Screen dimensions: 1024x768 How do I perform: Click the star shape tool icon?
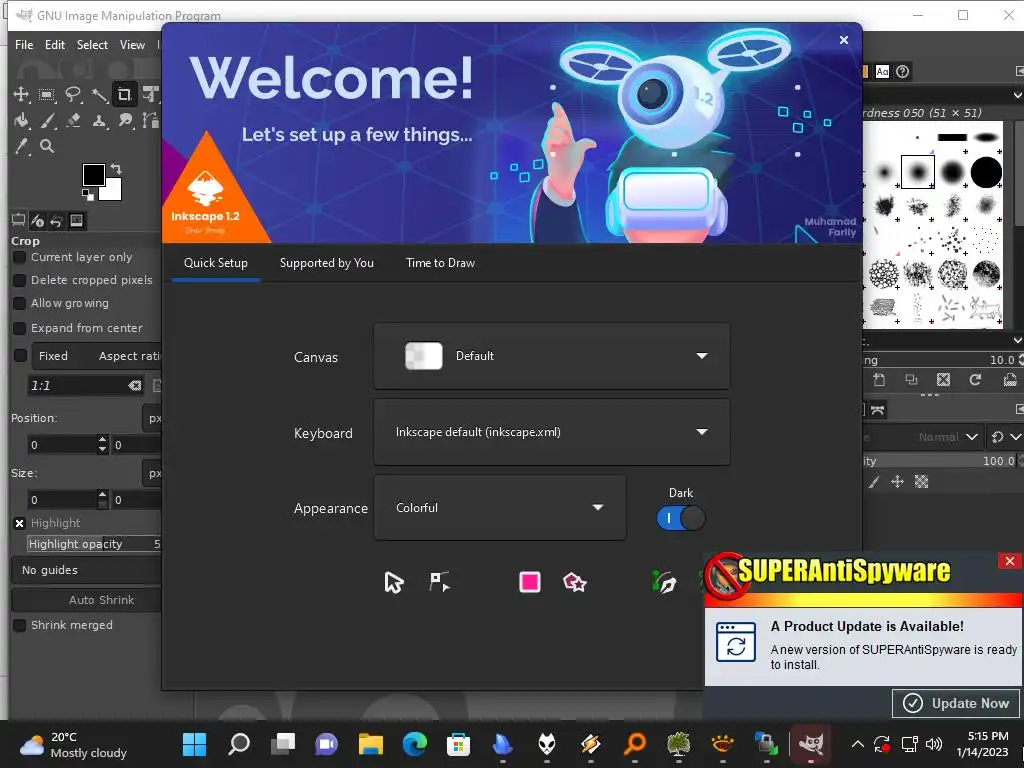click(x=575, y=581)
